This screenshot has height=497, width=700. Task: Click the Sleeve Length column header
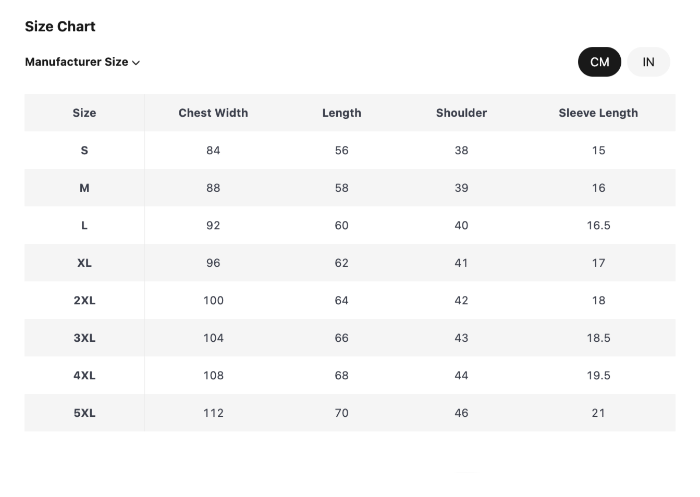(598, 113)
